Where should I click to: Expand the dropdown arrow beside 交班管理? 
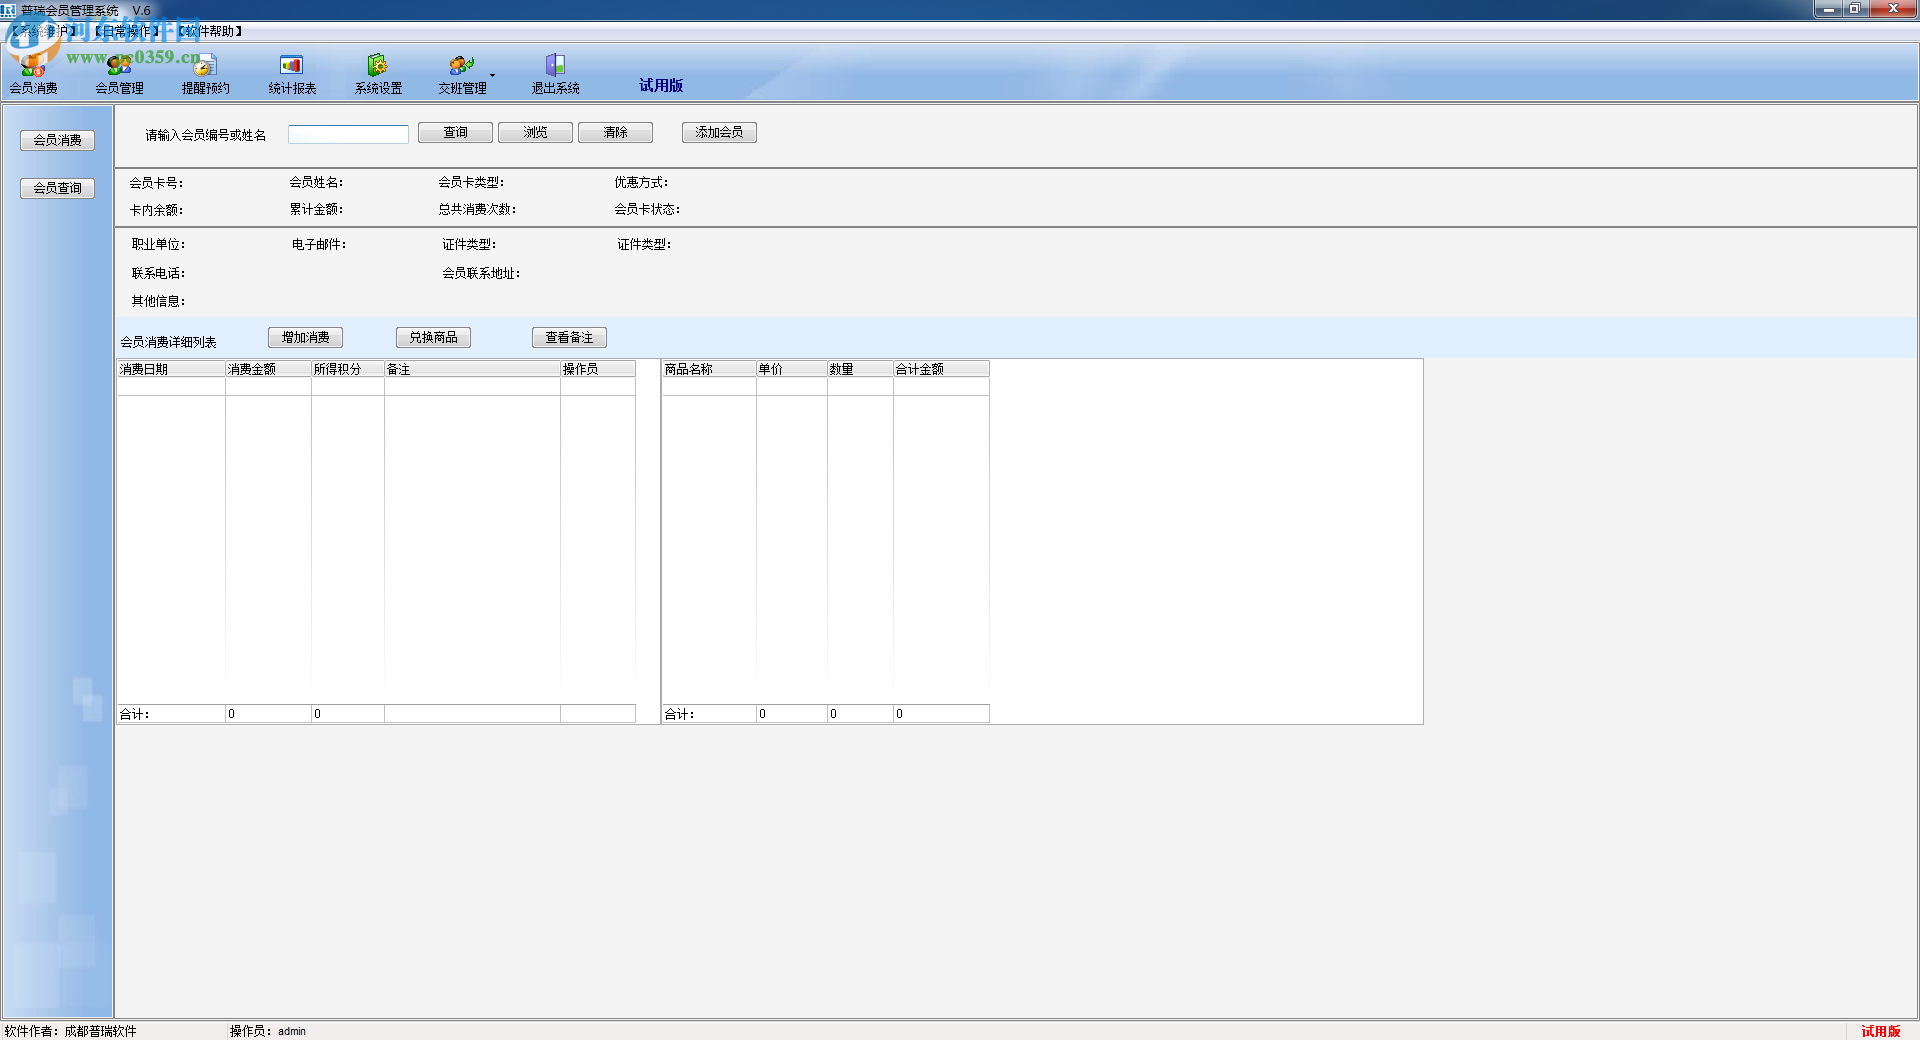tap(493, 75)
